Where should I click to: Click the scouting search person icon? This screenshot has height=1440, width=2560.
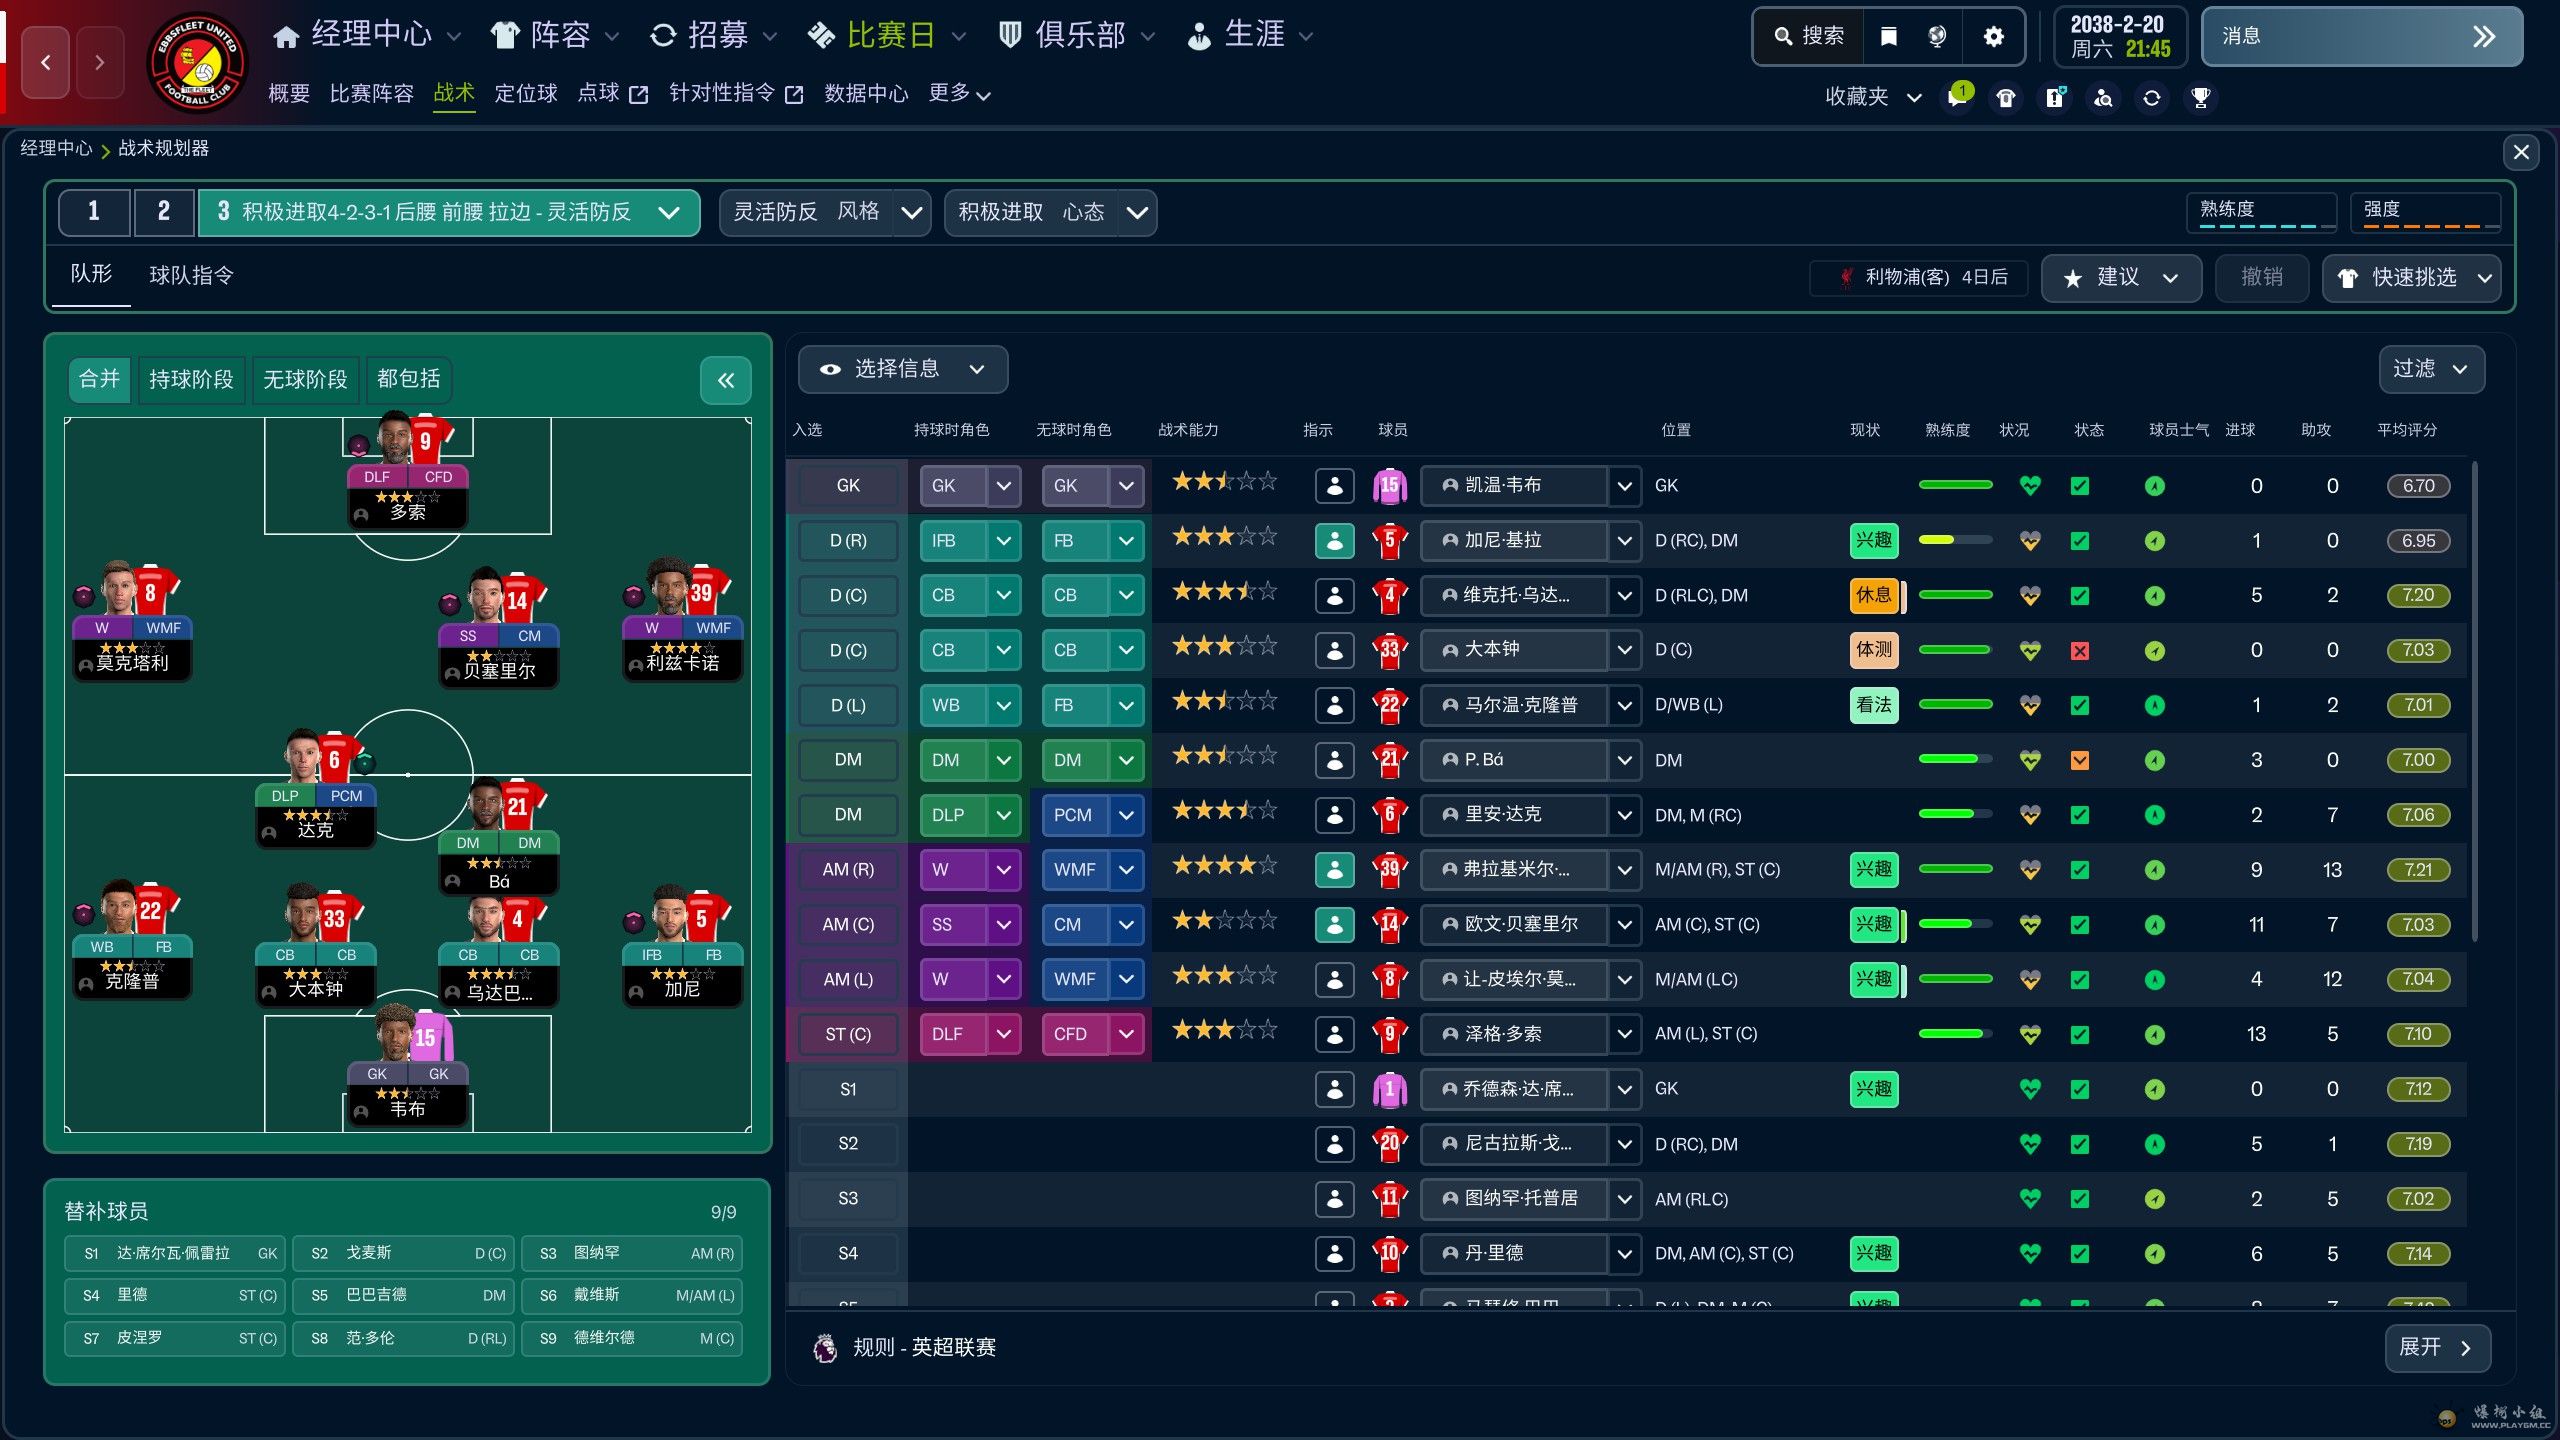click(2103, 97)
